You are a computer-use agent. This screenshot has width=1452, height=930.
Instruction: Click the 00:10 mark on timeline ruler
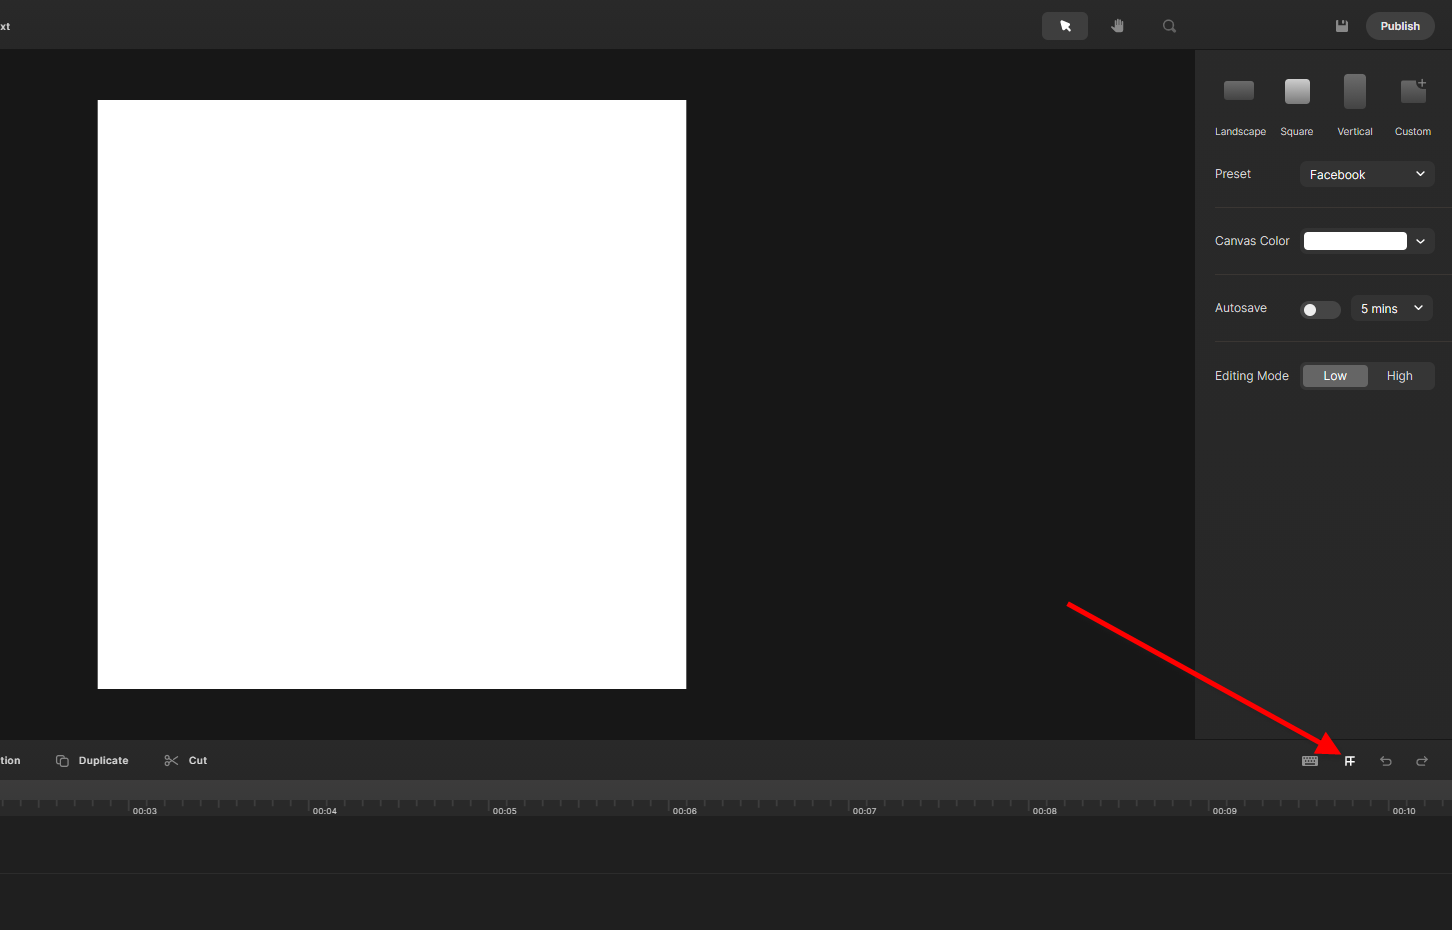tap(1404, 811)
